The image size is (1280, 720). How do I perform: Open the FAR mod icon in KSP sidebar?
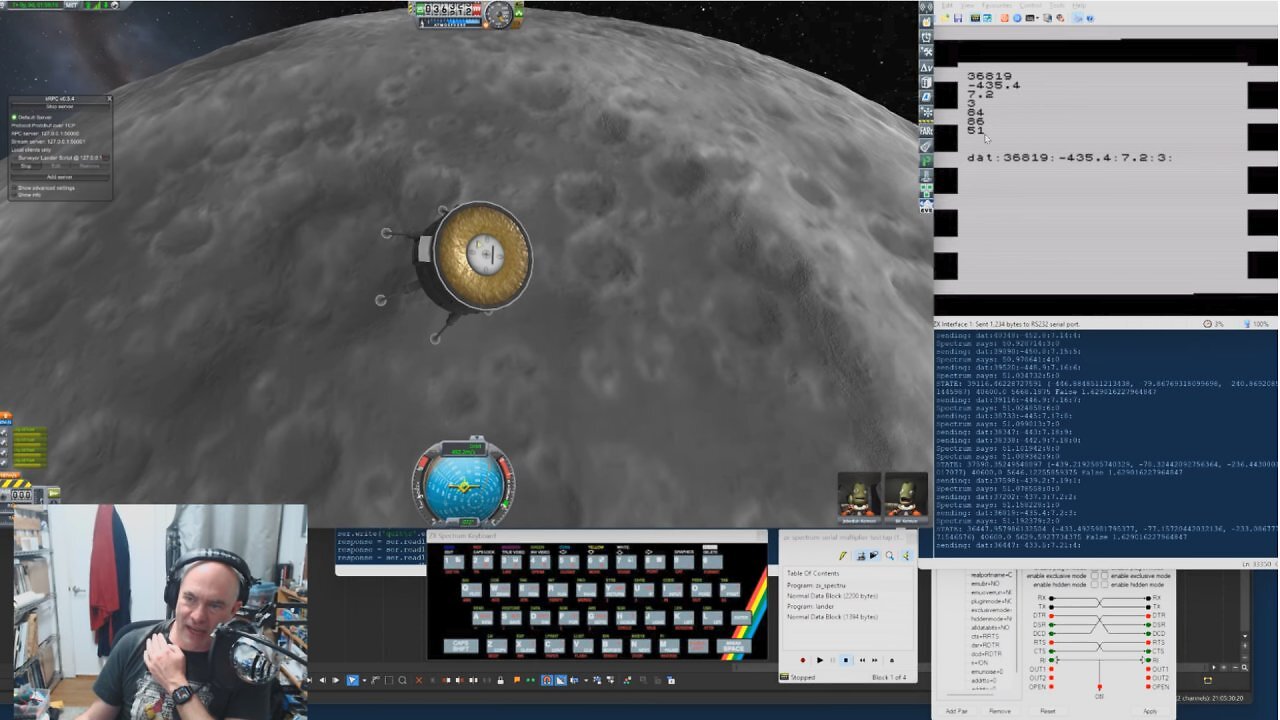pyautogui.click(x=927, y=131)
